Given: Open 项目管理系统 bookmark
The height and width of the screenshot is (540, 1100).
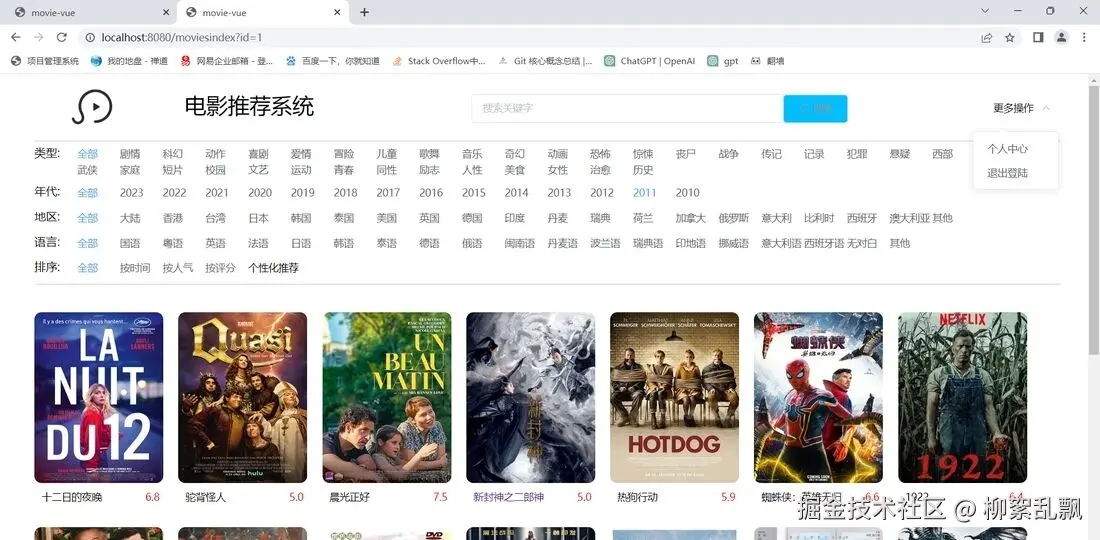Looking at the screenshot, I should point(45,61).
